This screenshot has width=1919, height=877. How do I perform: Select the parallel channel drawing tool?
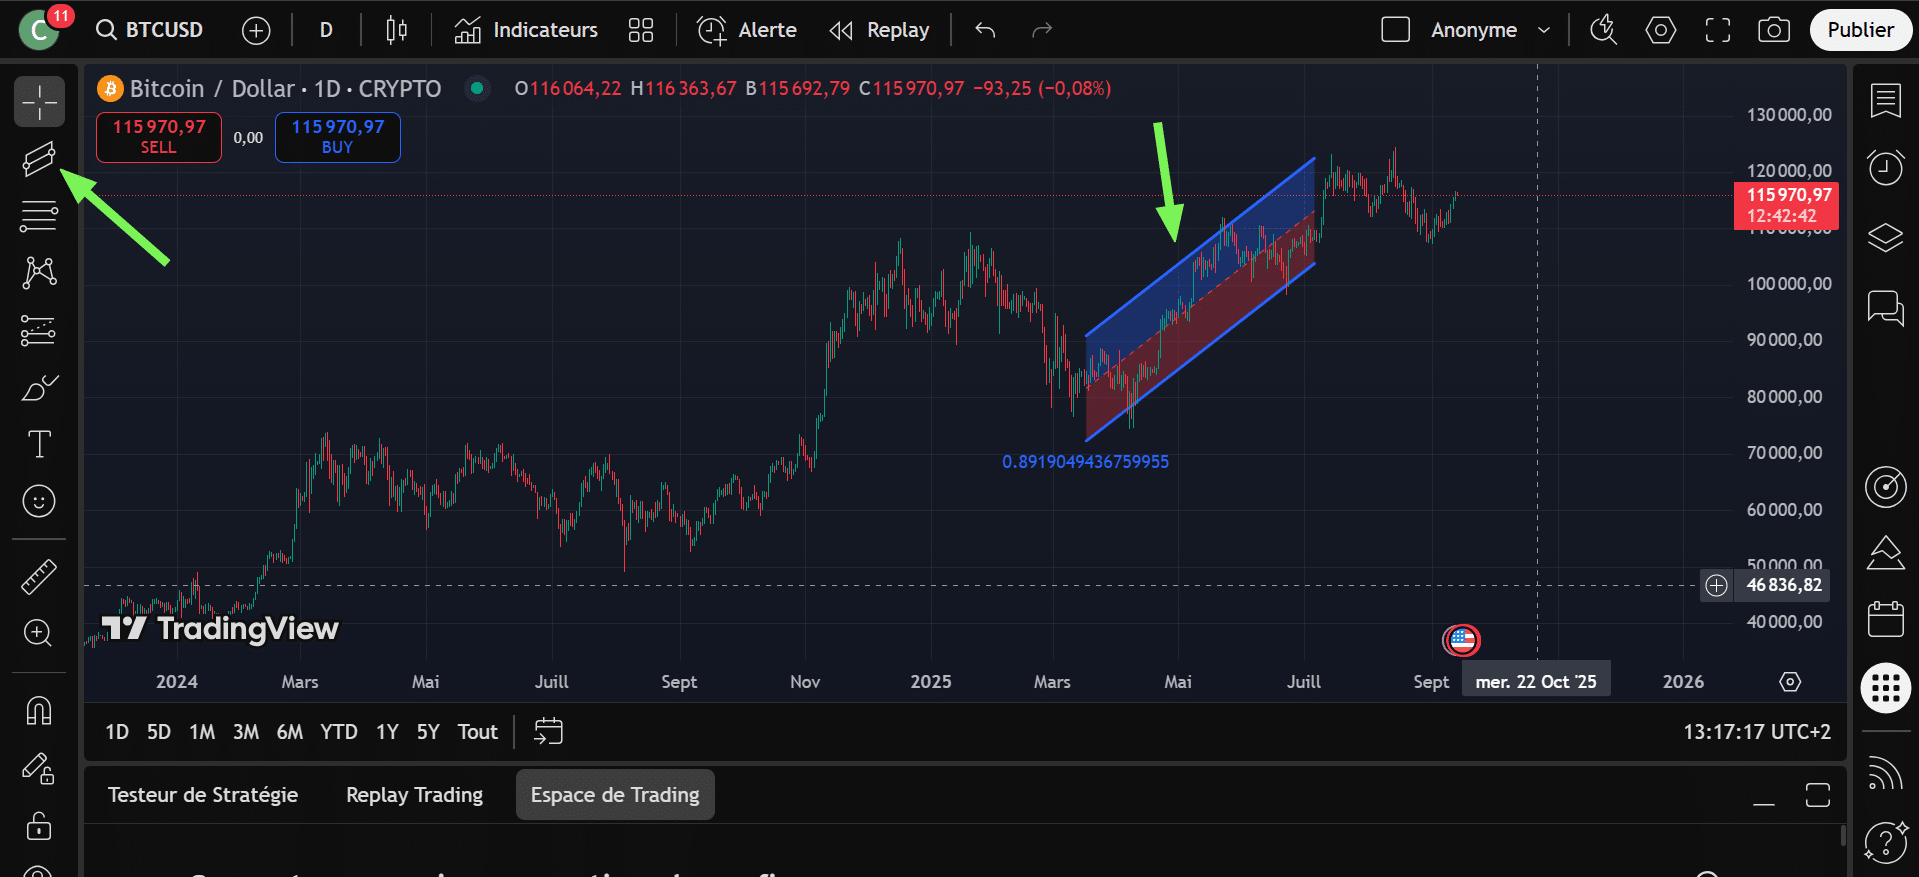pos(39,159)
